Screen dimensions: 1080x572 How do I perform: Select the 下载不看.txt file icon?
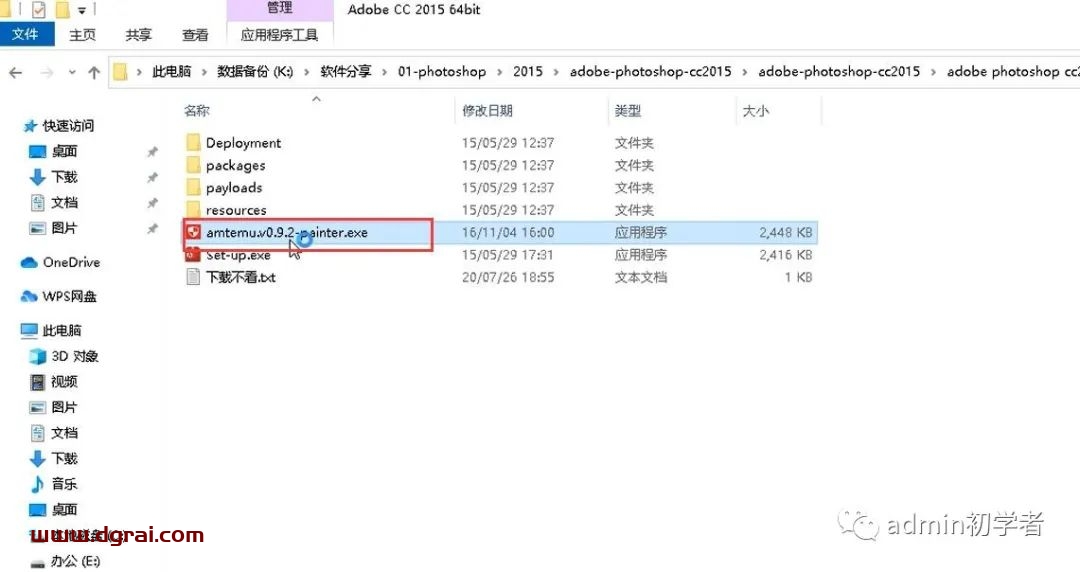click(194, 277)
